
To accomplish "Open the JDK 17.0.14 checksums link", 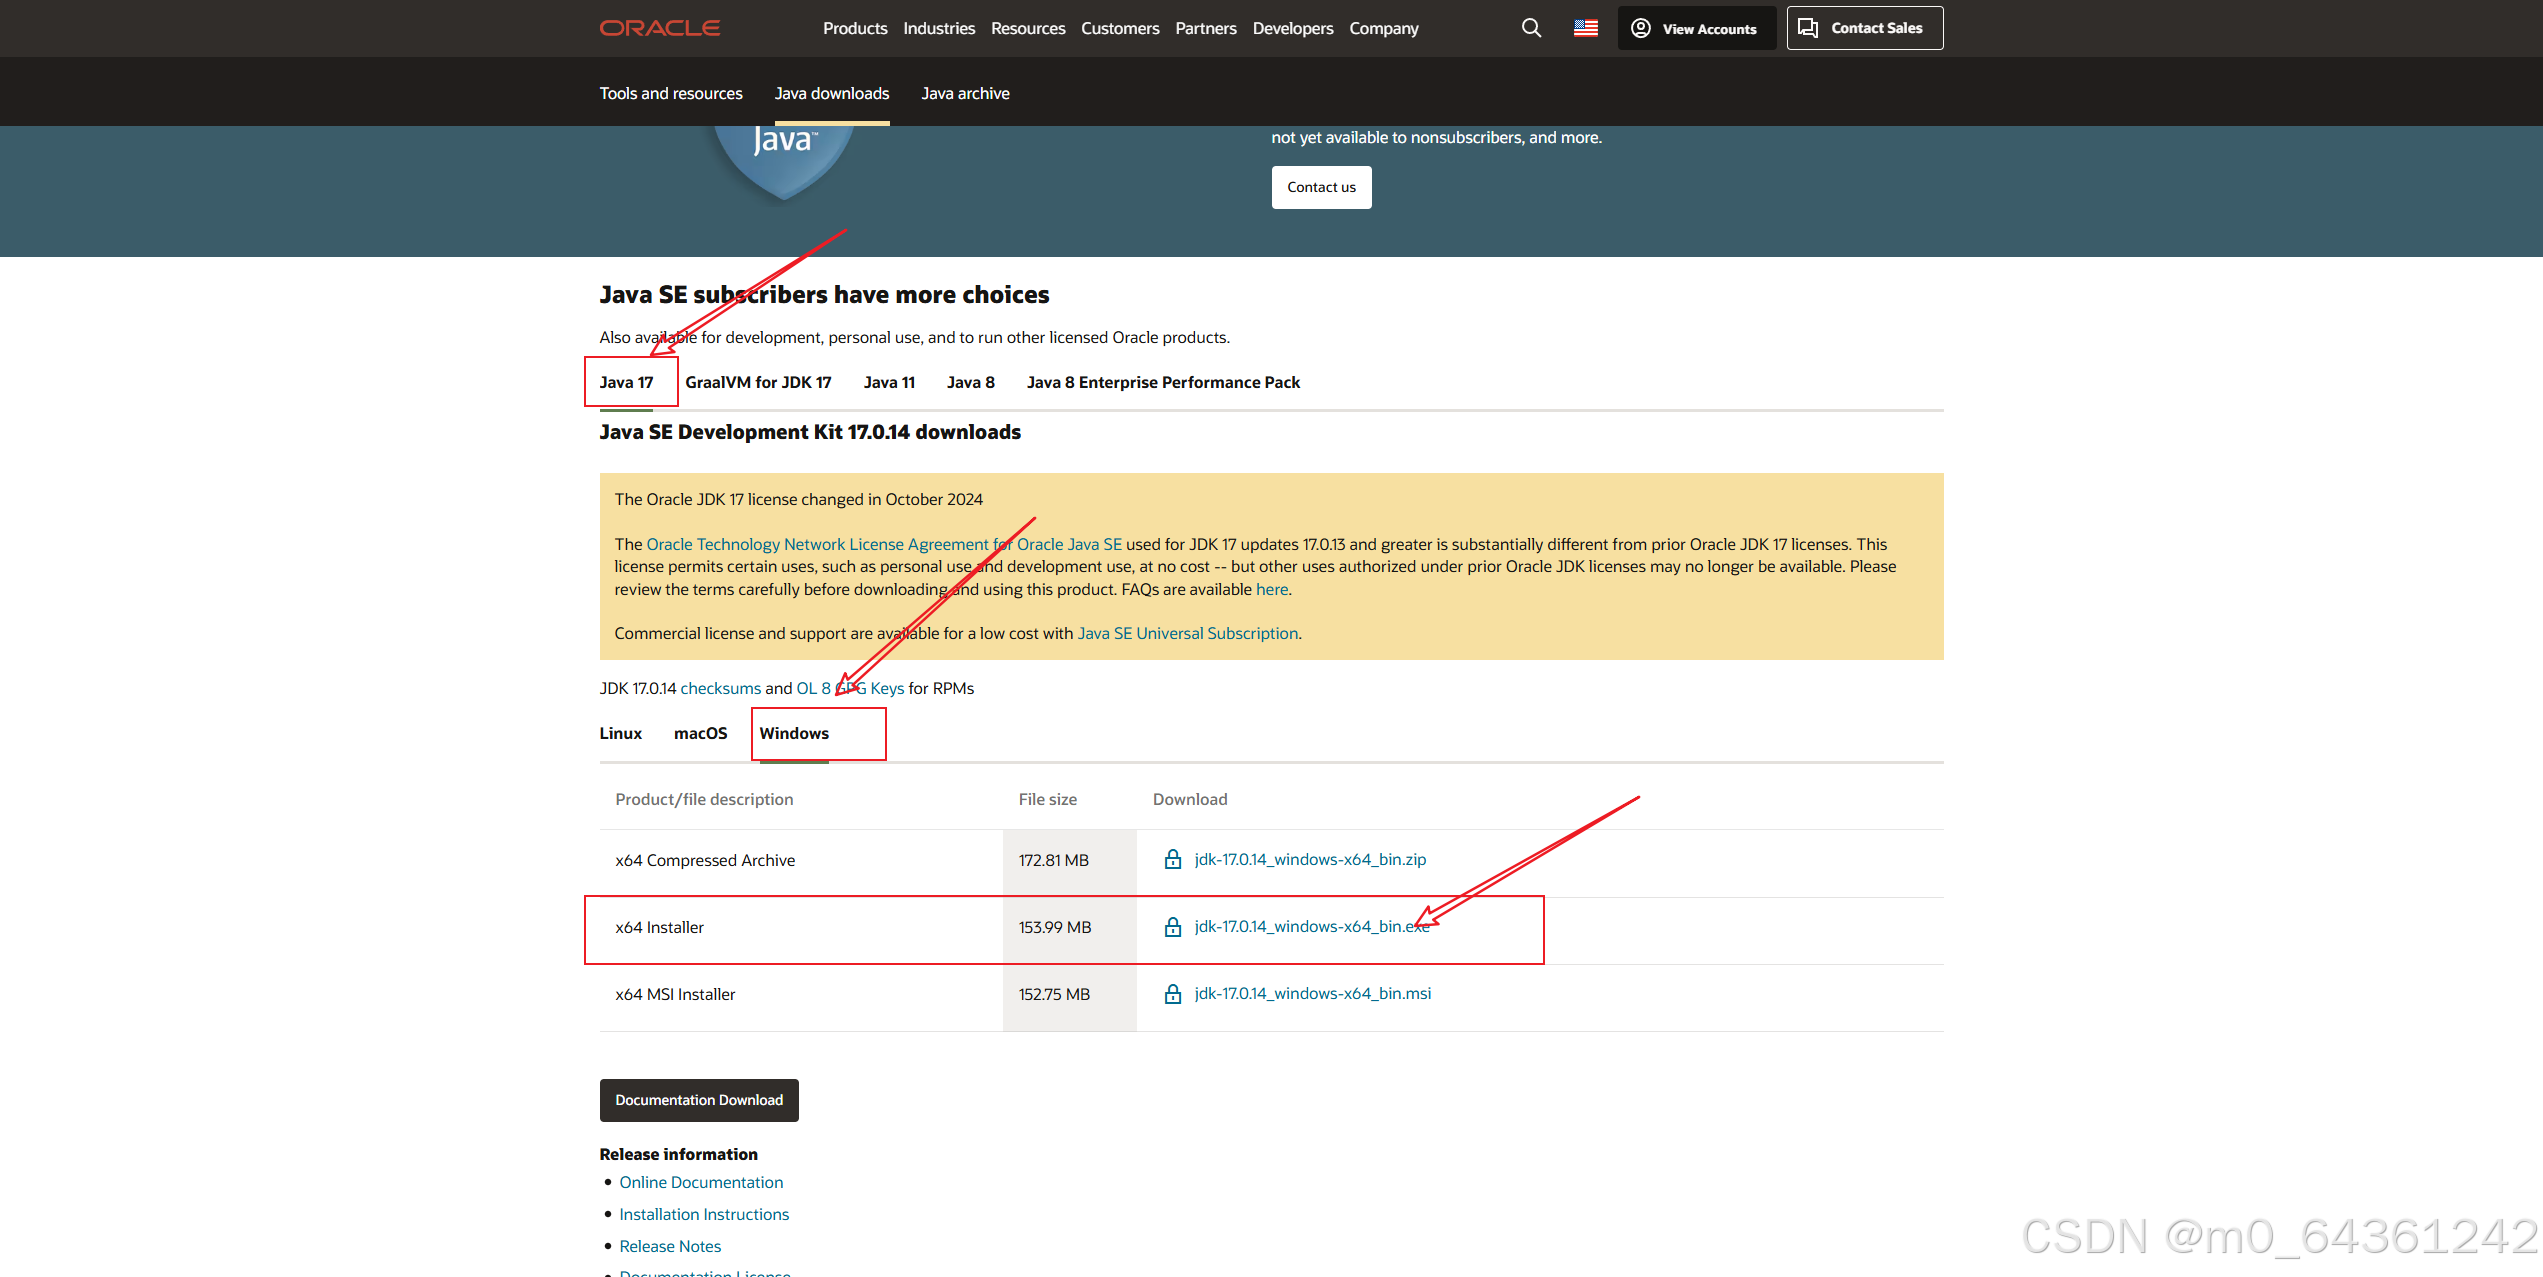I will 720,688.
